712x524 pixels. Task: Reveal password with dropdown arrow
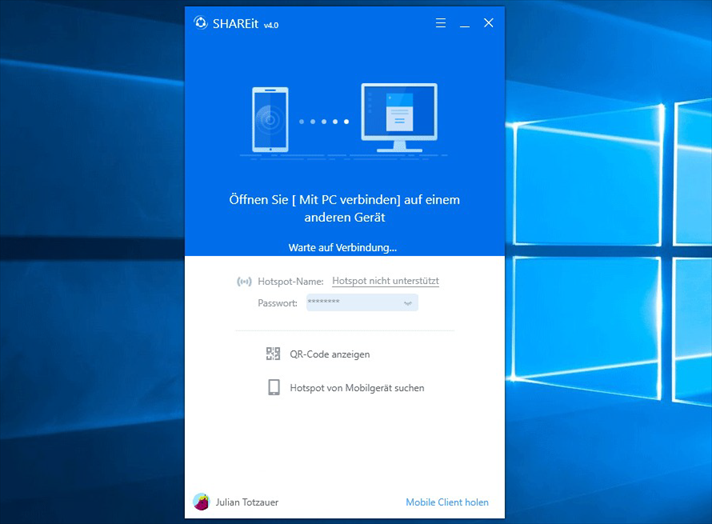tap(408, 303)
